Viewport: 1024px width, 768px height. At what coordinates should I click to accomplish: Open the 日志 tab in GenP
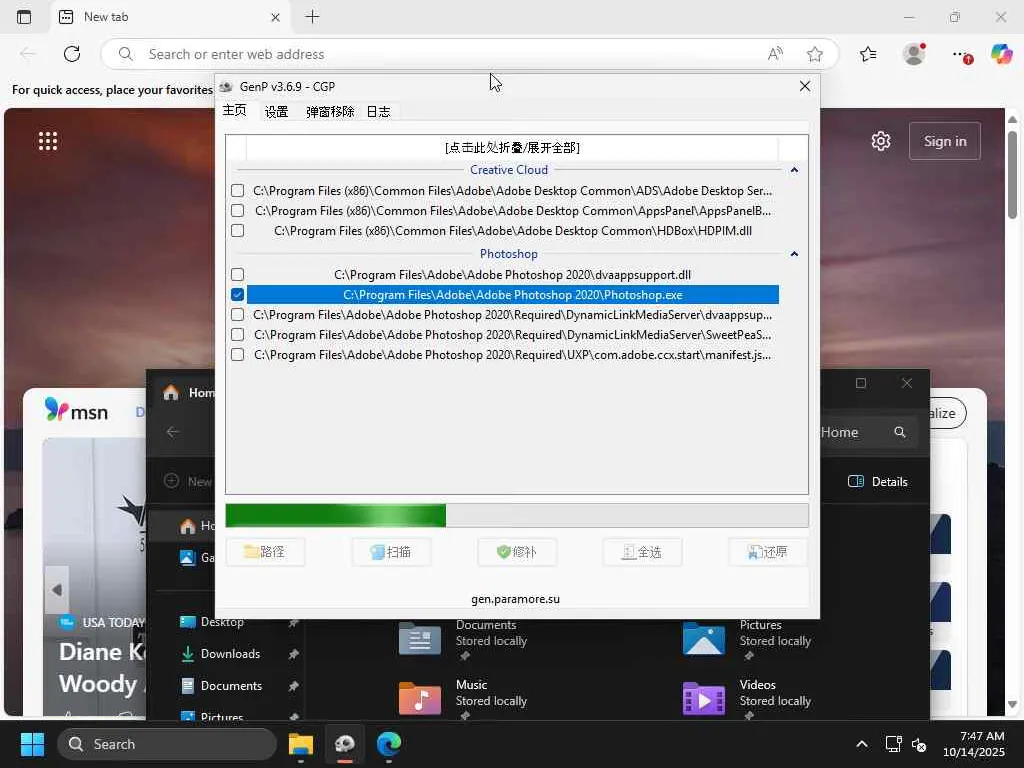tap(378, 112)
